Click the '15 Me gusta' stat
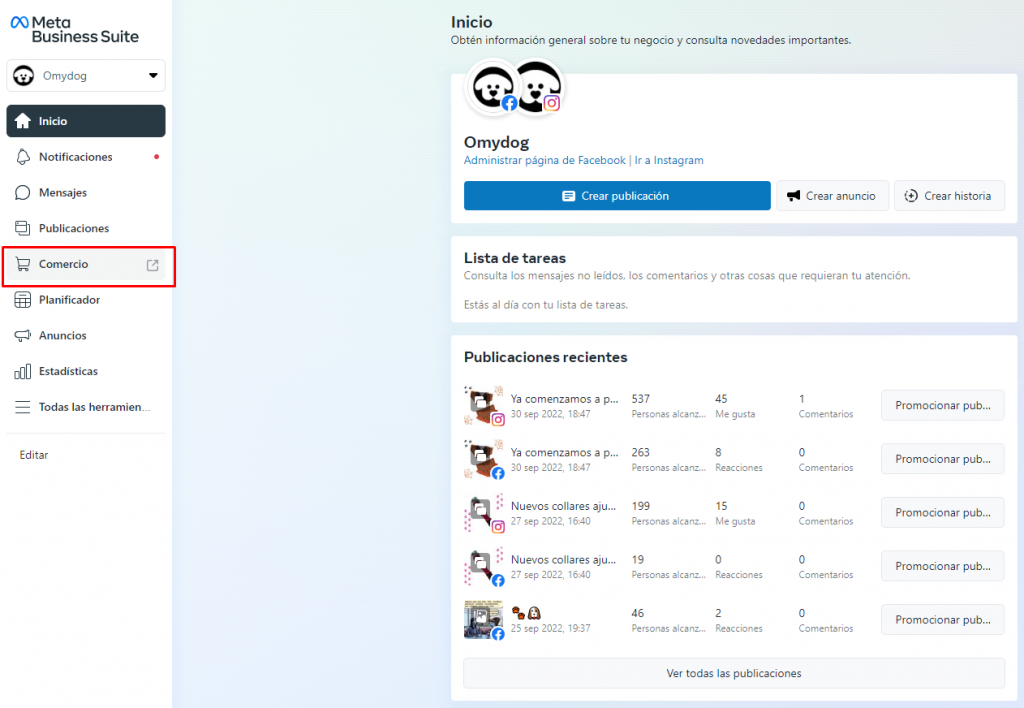 735,513
